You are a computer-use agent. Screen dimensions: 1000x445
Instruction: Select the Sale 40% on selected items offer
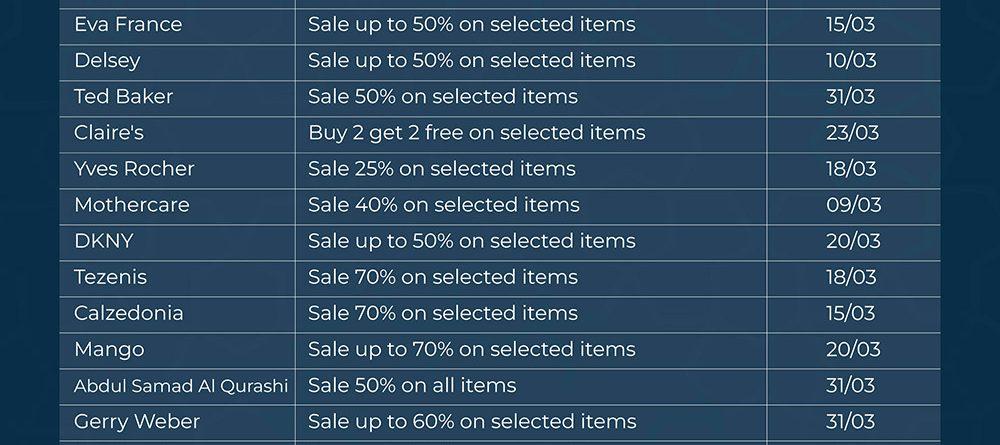coord(443,205)
